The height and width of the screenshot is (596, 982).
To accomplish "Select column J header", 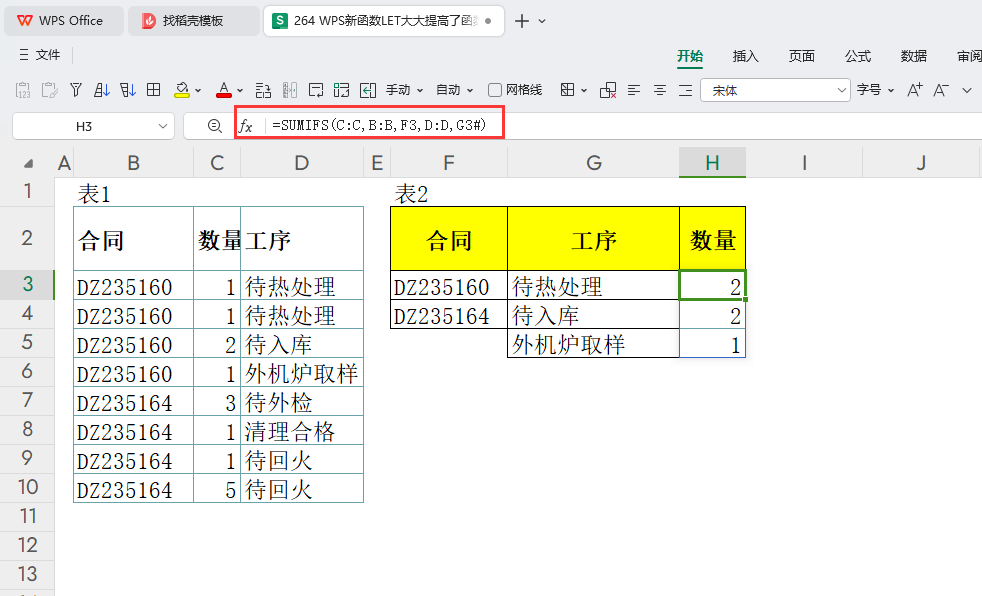I will (x=921, y=163).
